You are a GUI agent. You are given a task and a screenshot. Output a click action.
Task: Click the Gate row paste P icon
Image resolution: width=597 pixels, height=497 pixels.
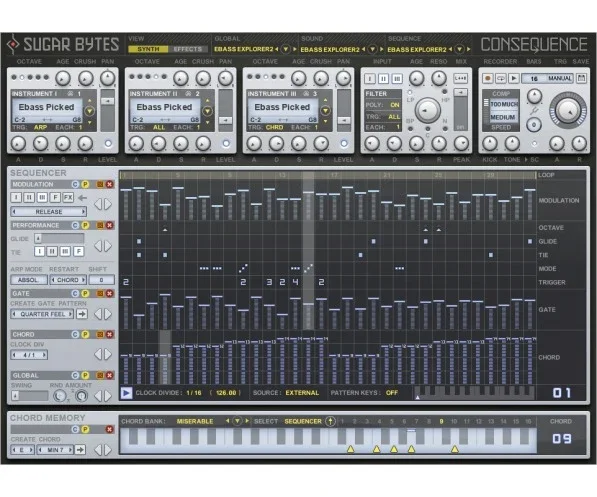tap(85, 294)
